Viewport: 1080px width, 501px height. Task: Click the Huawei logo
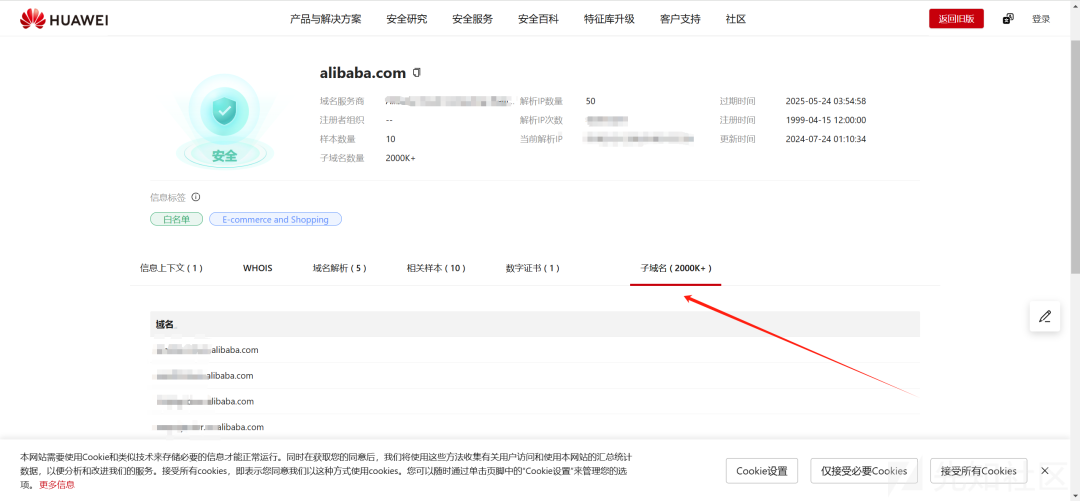[64, 19]
